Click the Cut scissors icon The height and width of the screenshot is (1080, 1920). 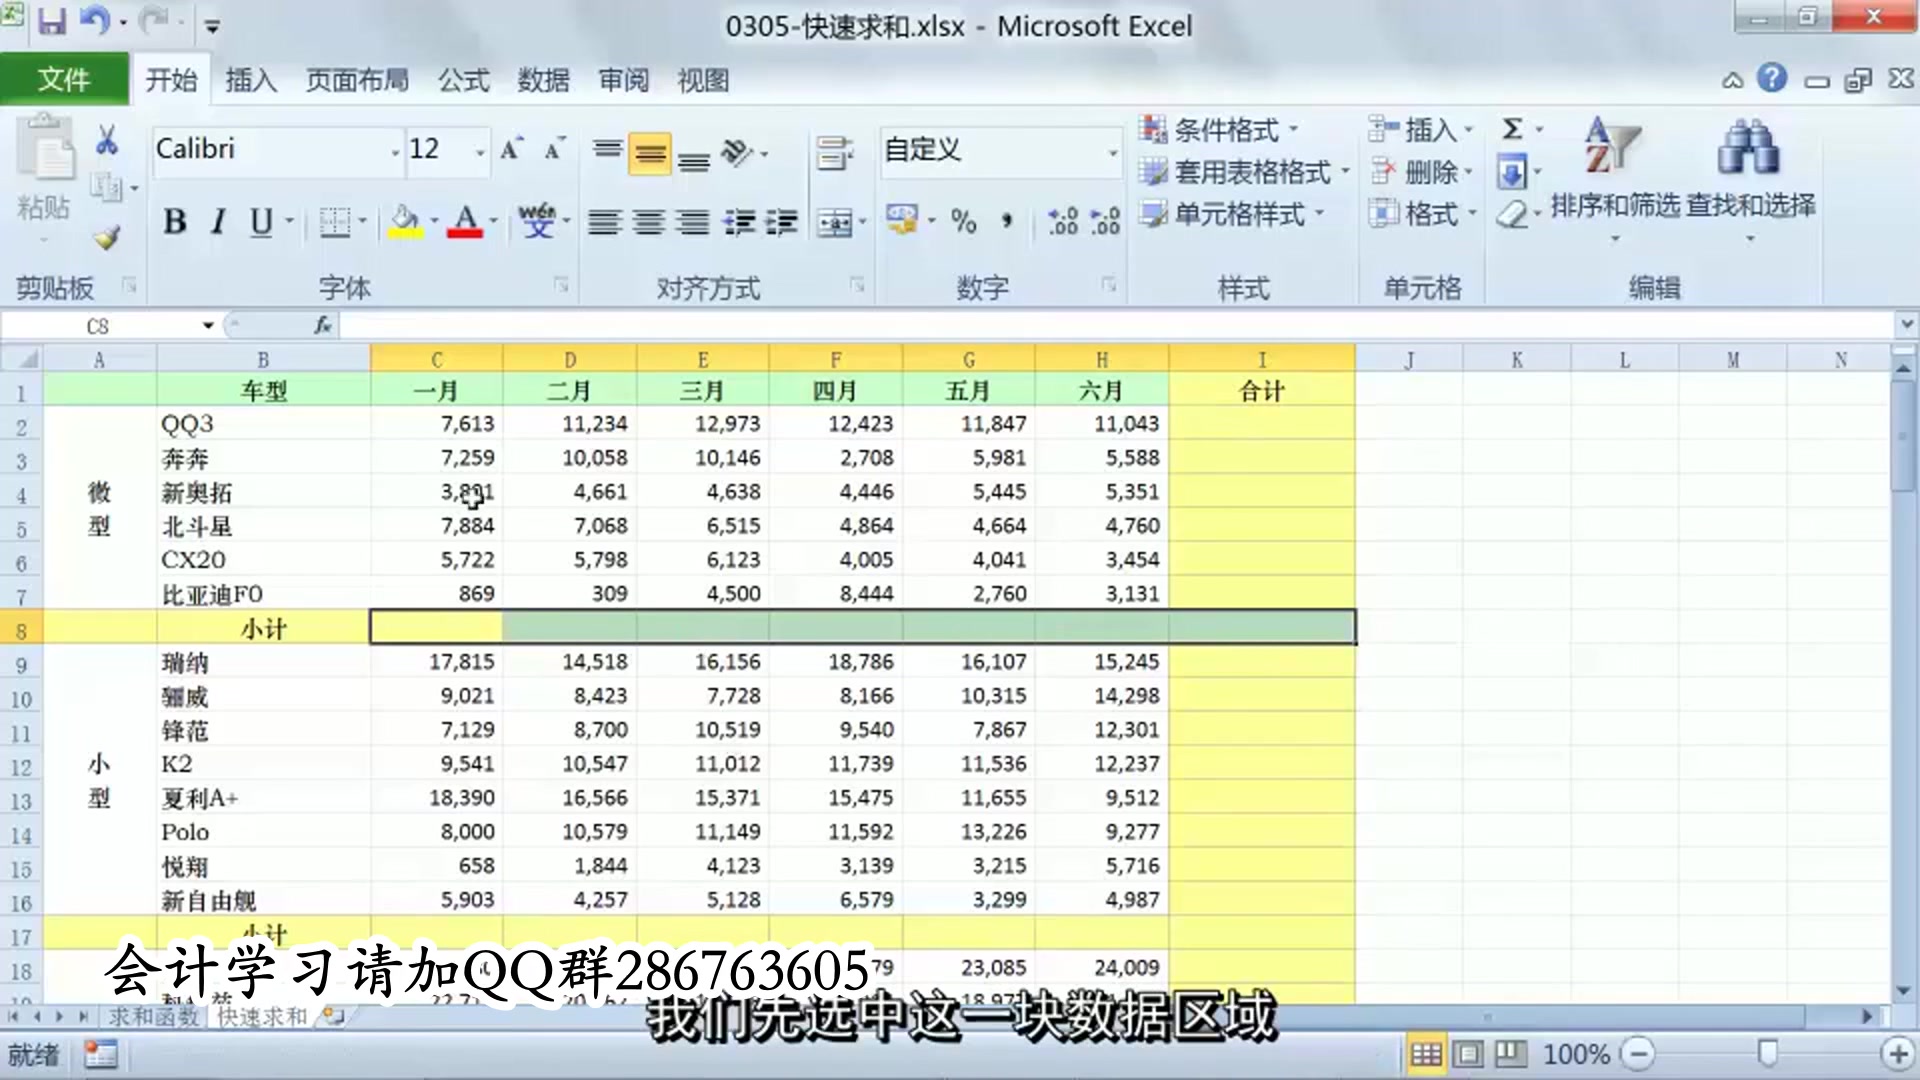[x=107, y=141]
